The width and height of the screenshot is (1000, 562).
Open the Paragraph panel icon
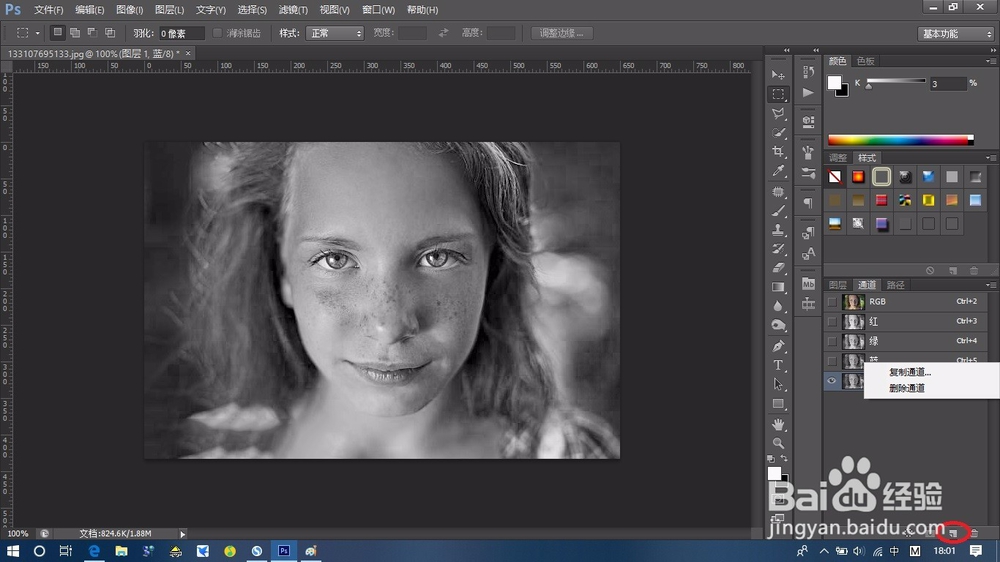coord(808,203)
